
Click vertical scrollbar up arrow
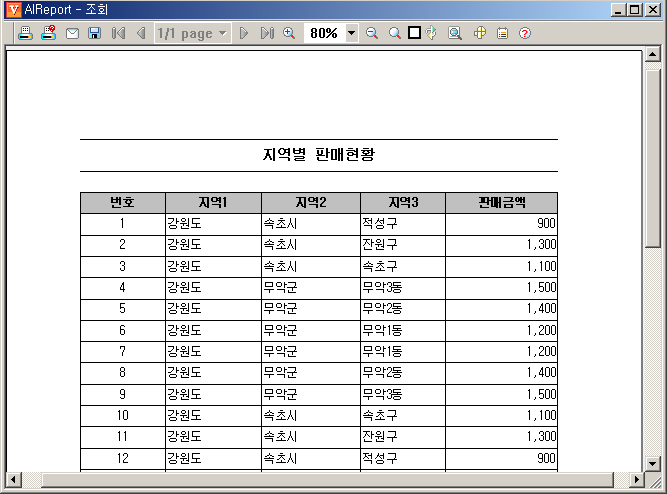(x=653, y=54)
